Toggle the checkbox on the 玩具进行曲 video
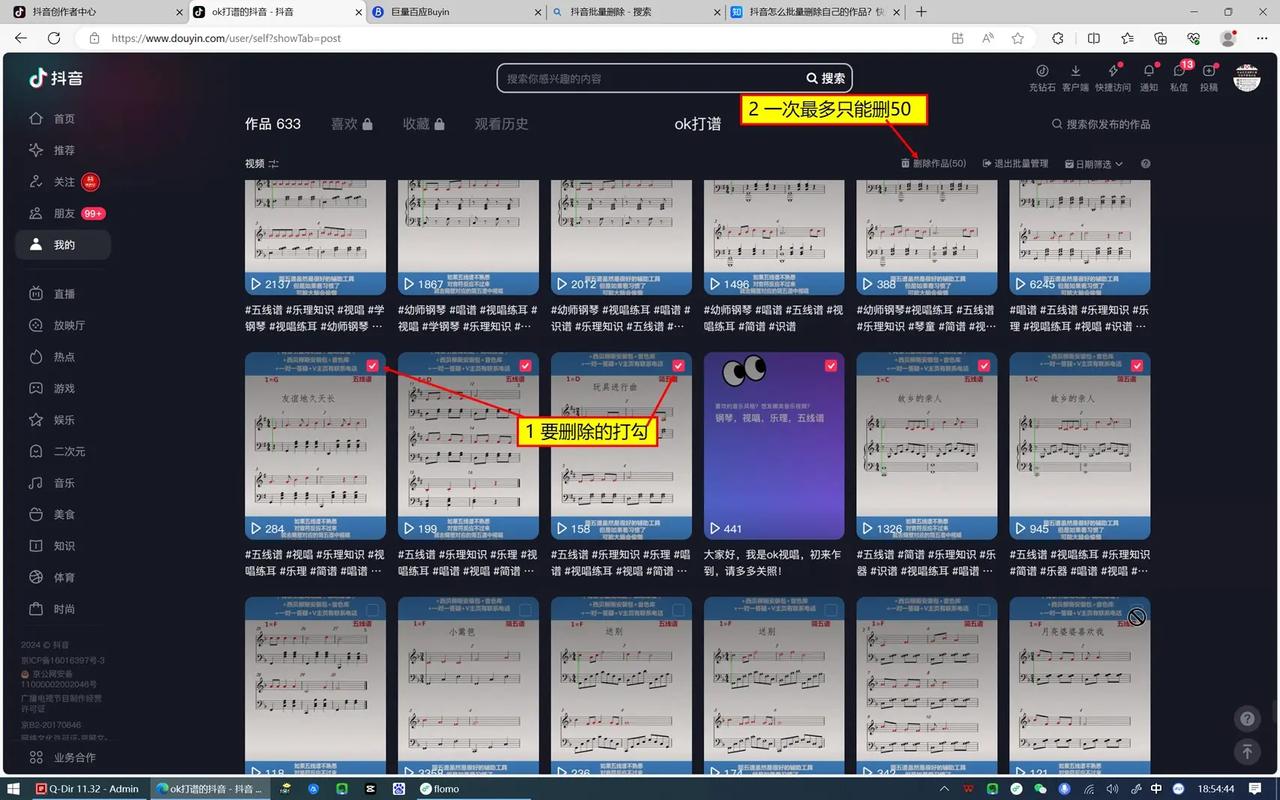 click(677, 366)
